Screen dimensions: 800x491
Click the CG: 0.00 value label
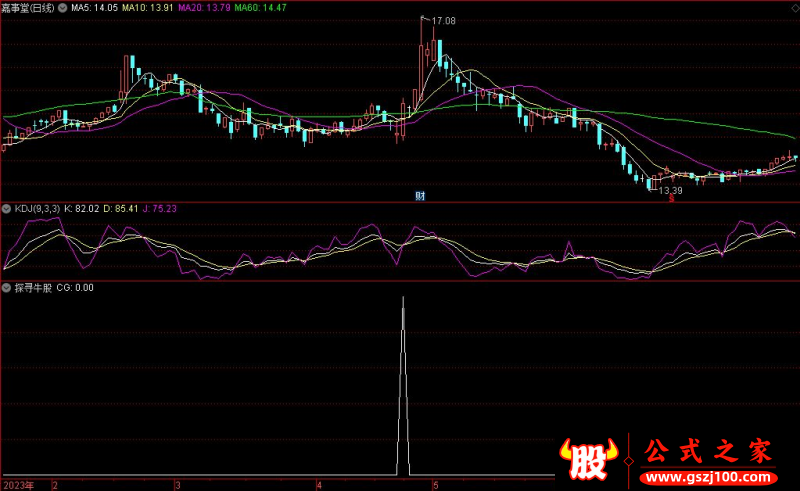point(75,288)
